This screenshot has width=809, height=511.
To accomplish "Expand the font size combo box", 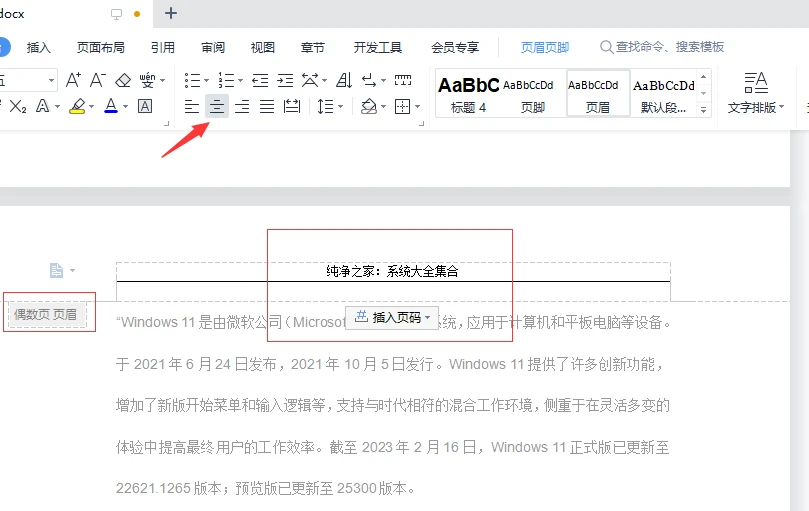I will click(51, 81).
